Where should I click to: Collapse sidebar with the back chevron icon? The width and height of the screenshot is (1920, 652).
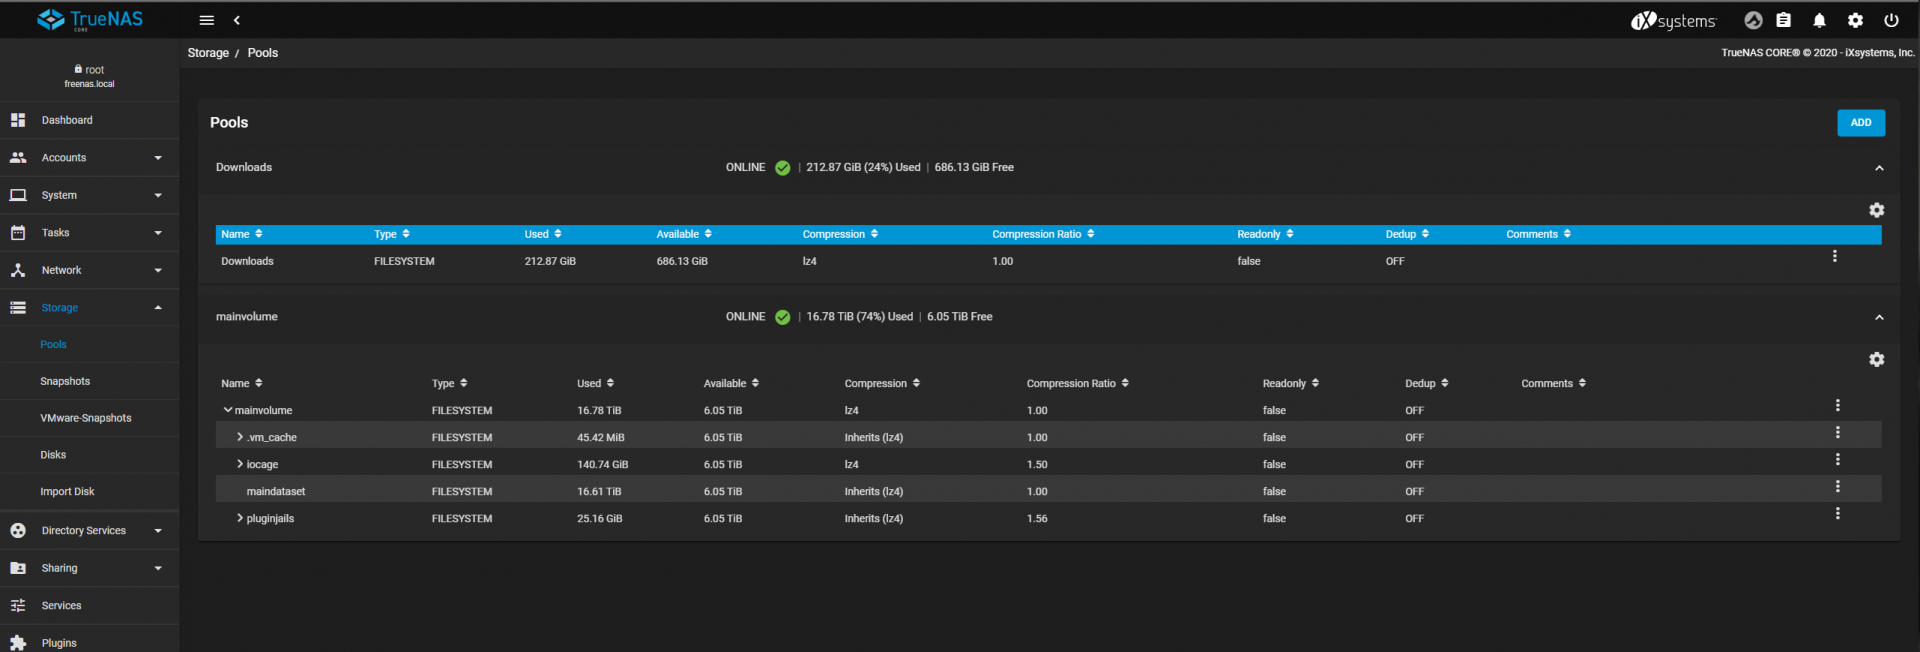coord(237,20)
